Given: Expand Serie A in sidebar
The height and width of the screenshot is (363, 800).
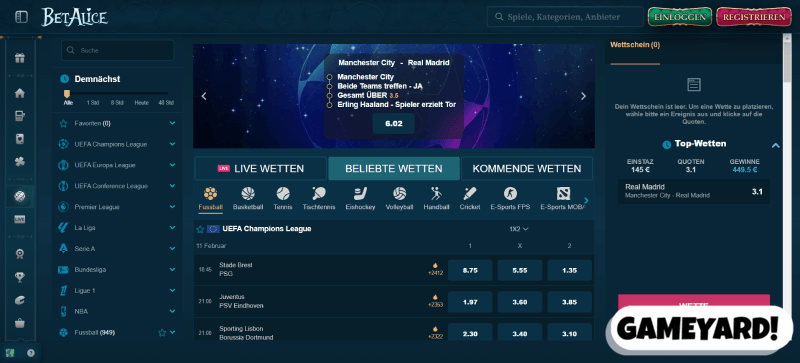Looking at the screenshot, I should tap(172, 248).
